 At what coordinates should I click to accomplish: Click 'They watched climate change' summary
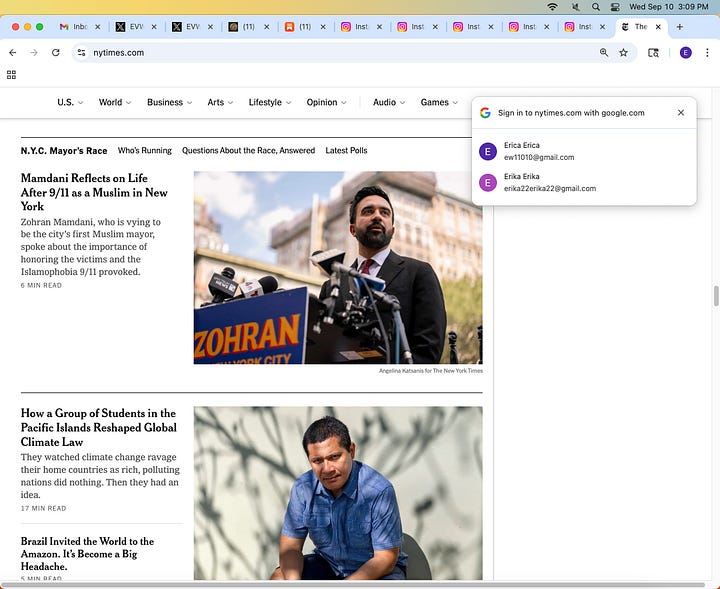(100, 476)
